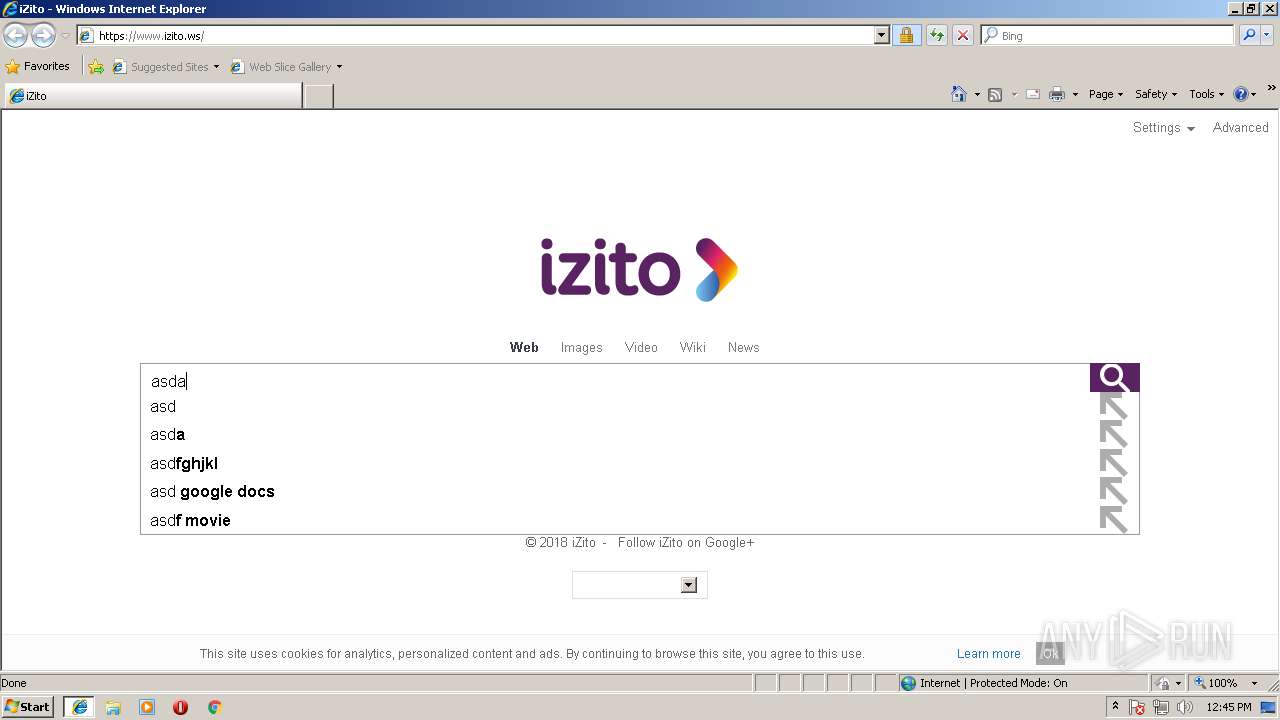1280x720 pixels.
Task: Click 'Follow iZito on Google+' link
Action: coord(686,542)
